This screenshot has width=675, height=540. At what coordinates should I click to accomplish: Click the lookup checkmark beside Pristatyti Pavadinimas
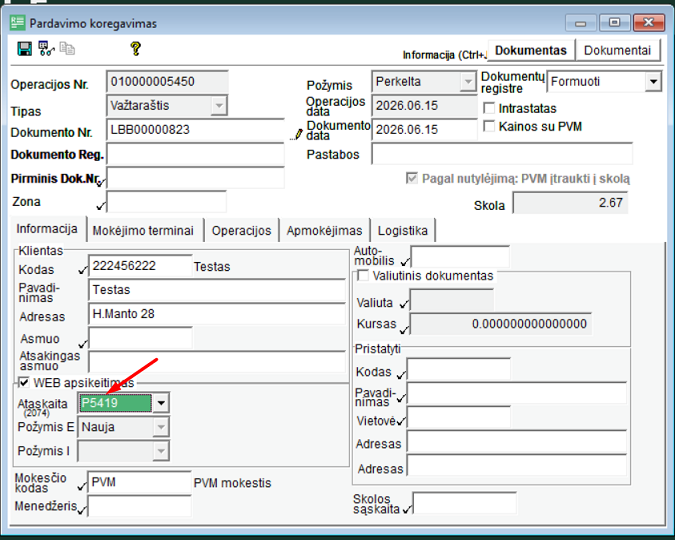coord(401,399)
